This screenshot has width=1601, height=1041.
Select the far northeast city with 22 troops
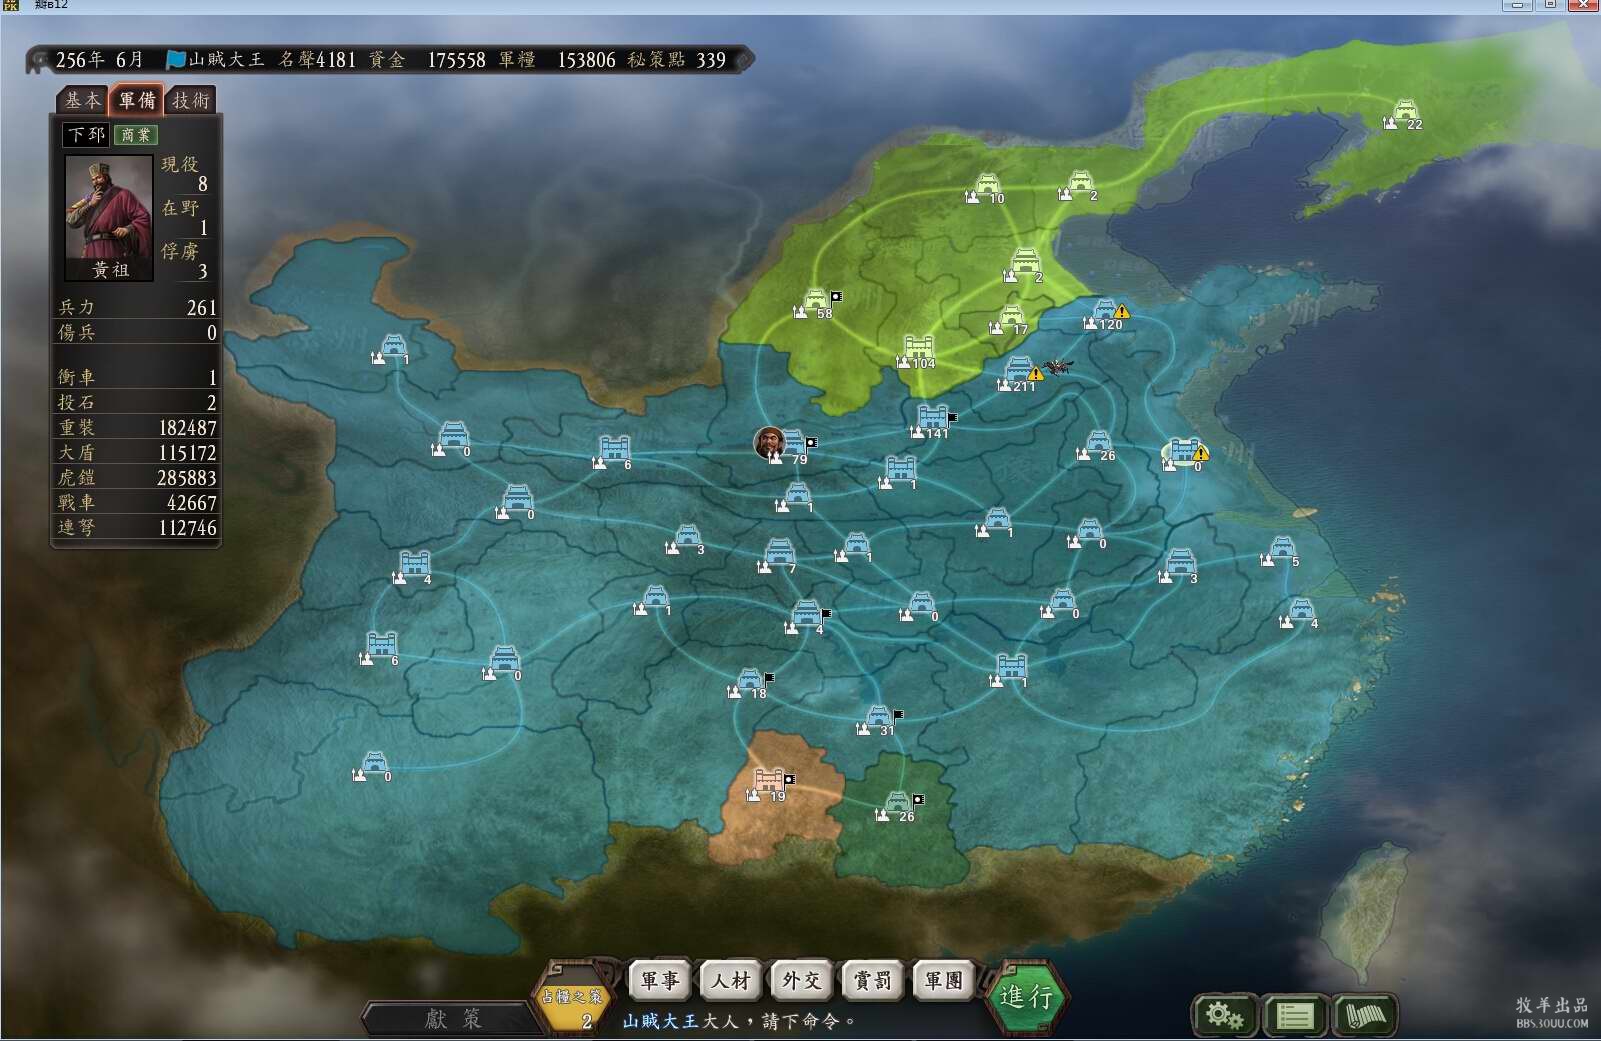[1405, 111]
